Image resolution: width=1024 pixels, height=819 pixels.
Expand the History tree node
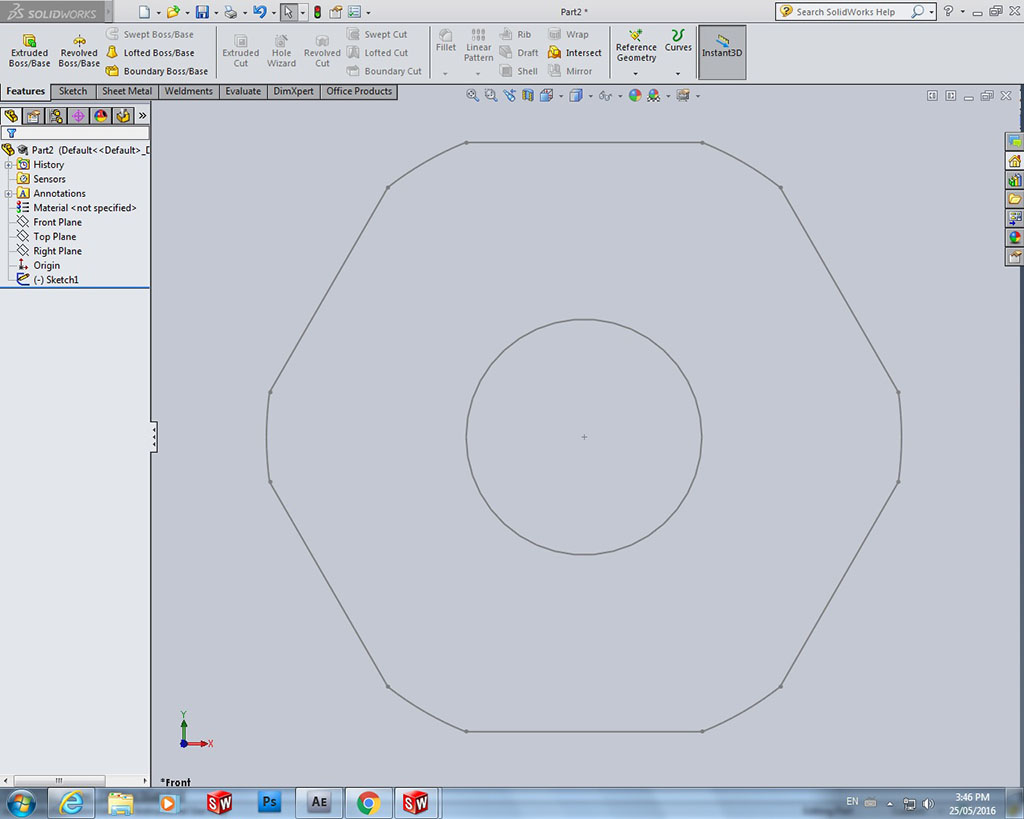click(x=9, y=165)
